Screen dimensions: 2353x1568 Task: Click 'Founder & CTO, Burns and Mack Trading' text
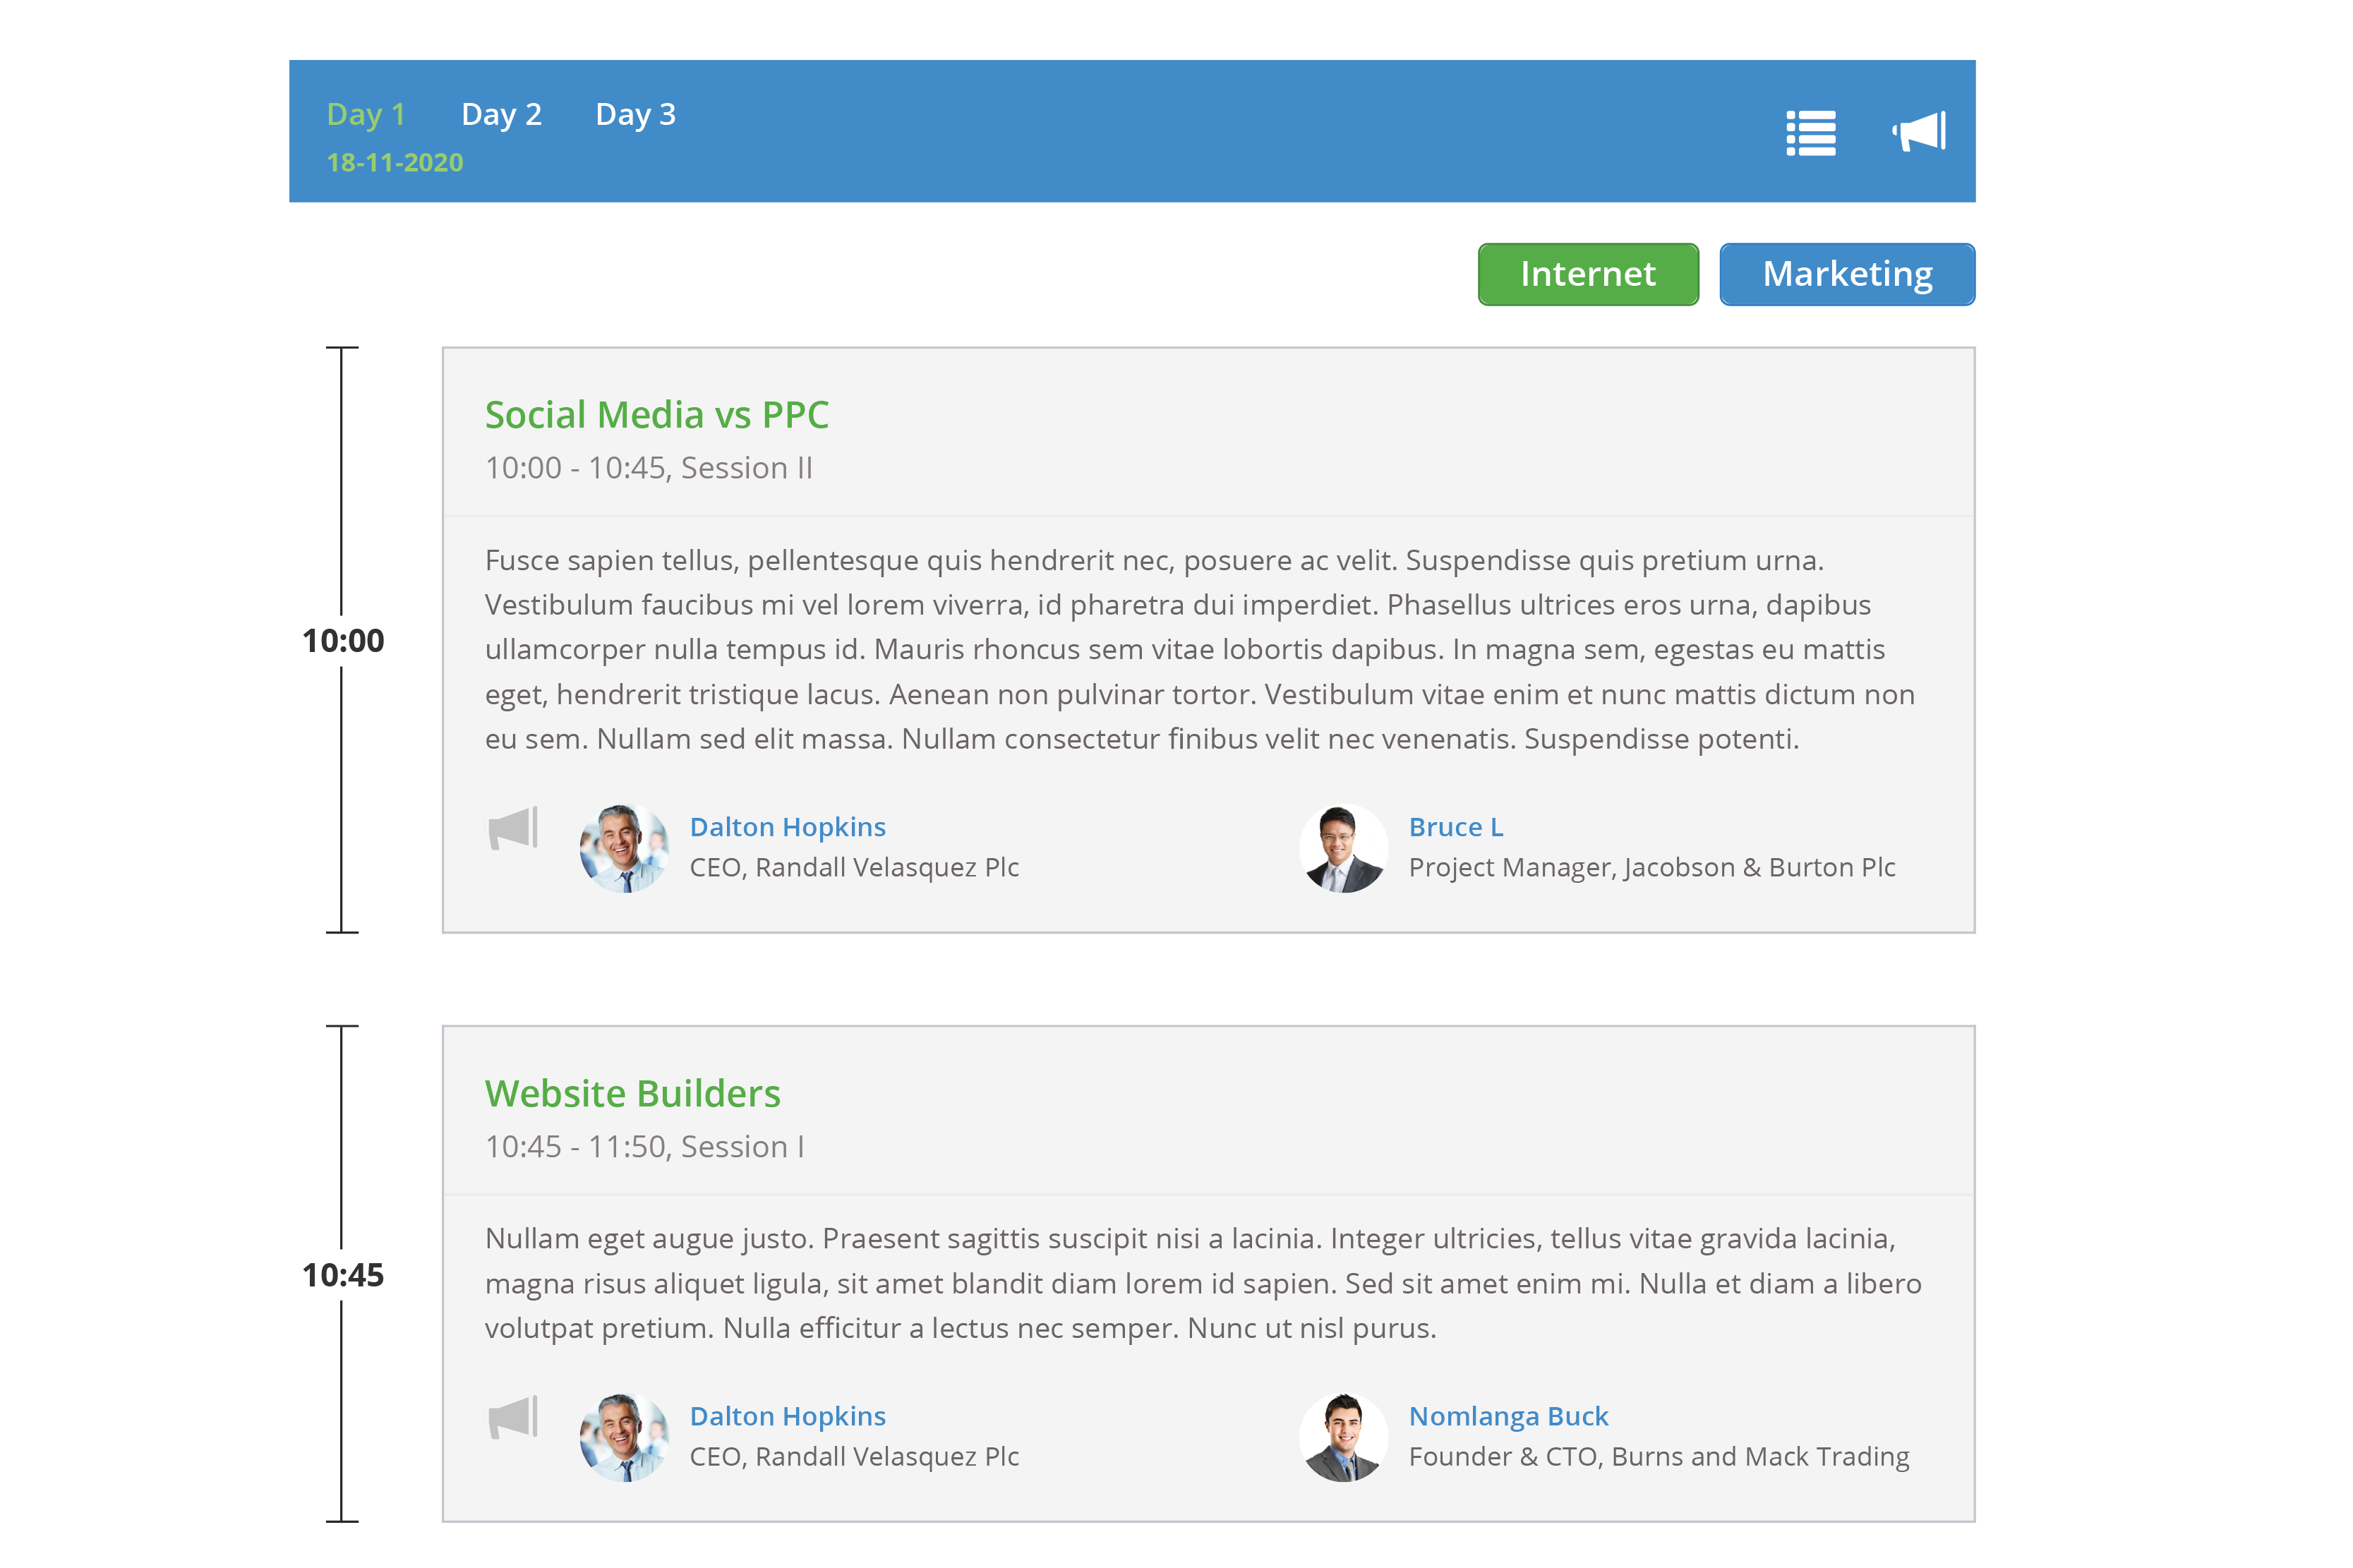pos(1659,1456)
